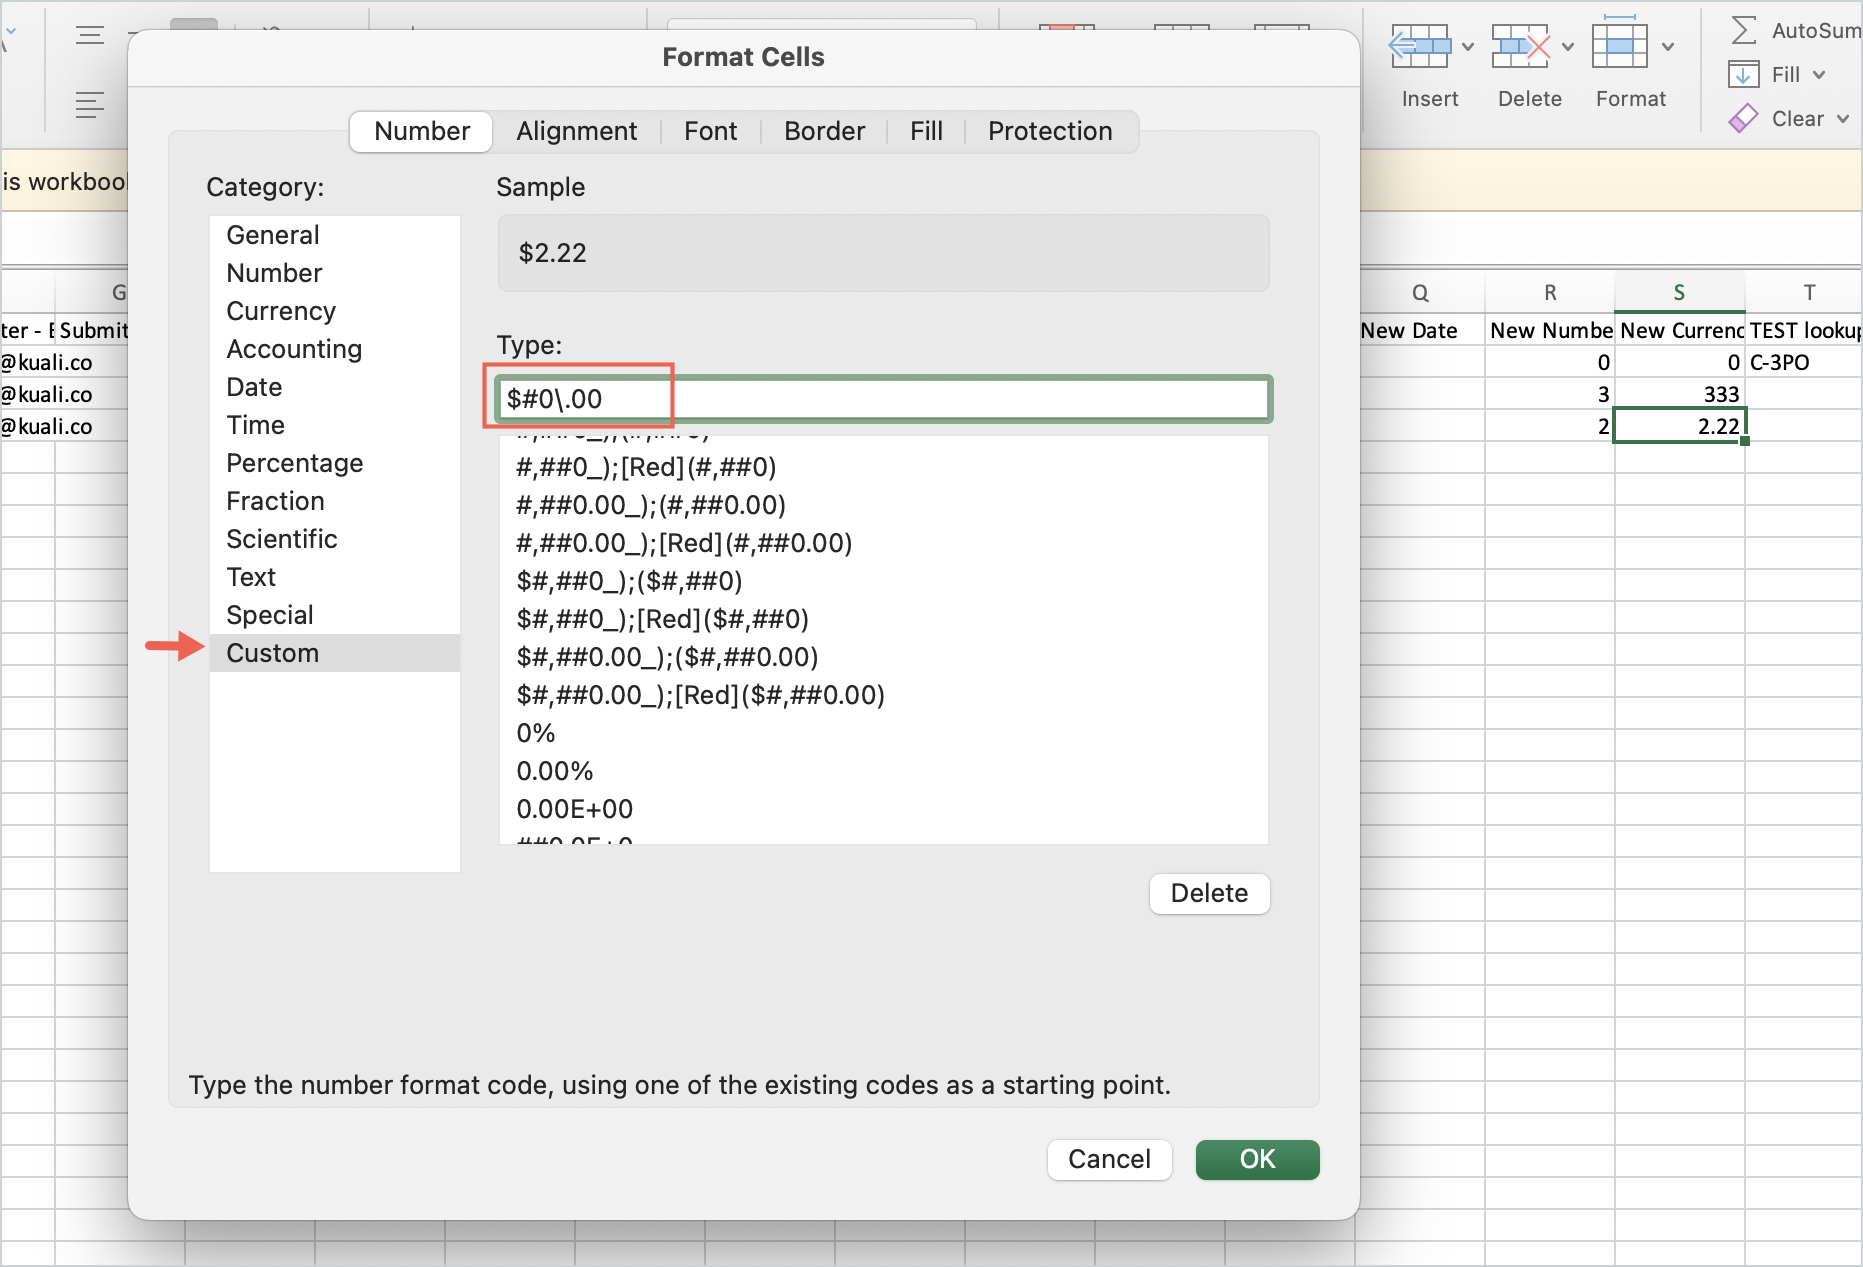The height and width of the screenshot is (1267, 1863).
Task: Select the 0.00E+00 format code
Action: pyautogui.click(x=574, y=809)
